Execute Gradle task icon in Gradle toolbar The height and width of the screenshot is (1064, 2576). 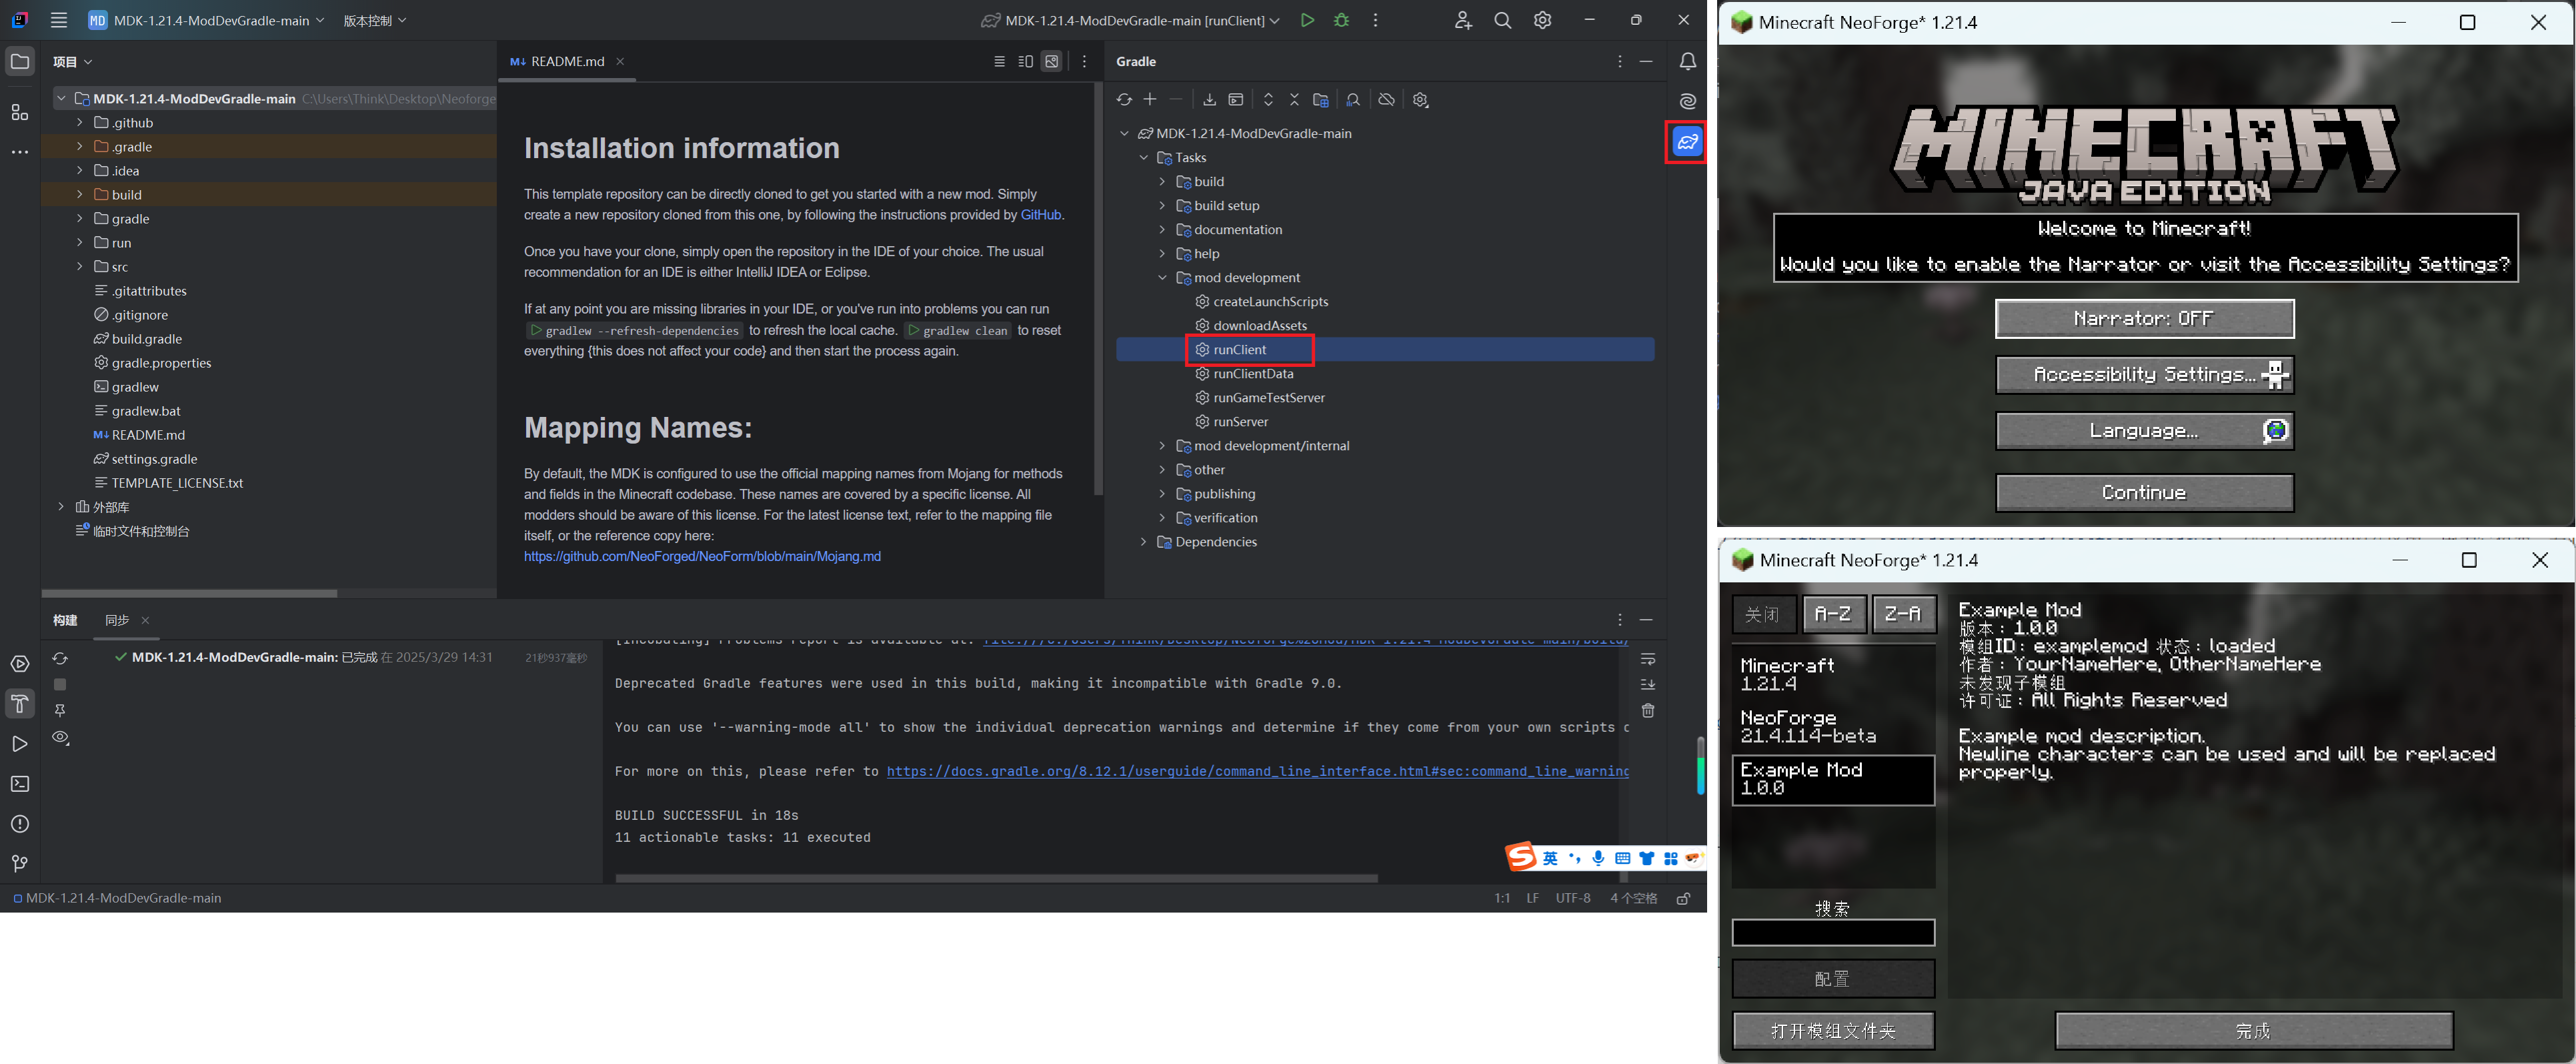point(1236,99)
